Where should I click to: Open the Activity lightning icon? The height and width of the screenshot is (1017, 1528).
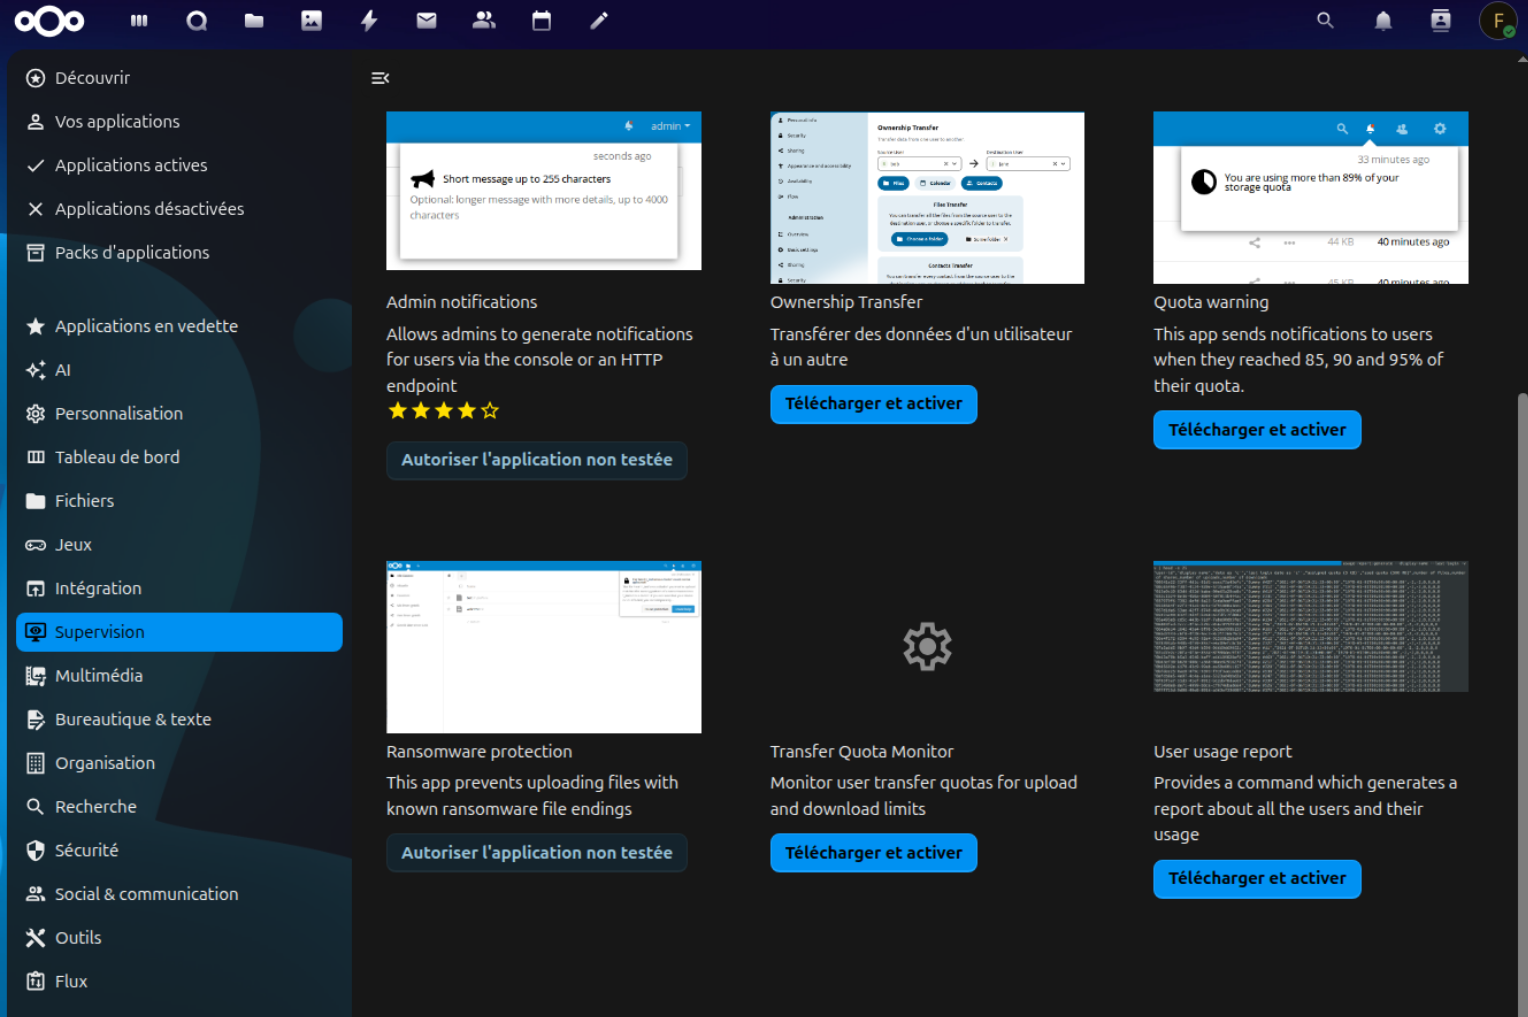pos(369,21)
